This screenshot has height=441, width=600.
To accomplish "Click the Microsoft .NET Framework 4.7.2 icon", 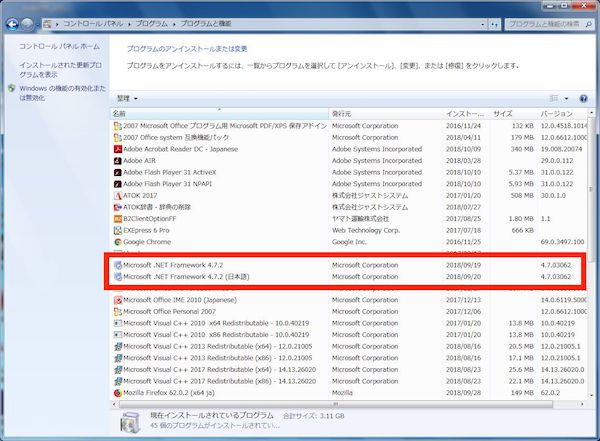I will (x=118, y=265).
